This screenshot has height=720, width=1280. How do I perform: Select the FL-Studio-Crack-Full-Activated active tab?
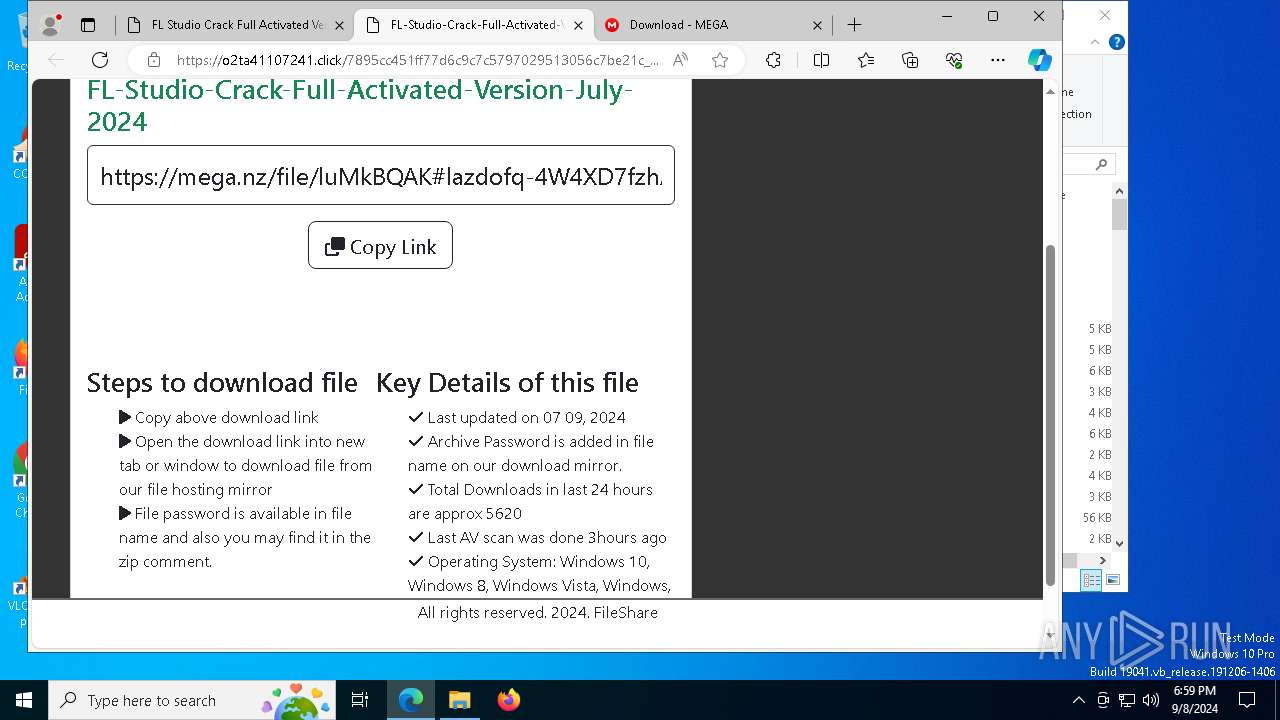[x=474, y=25]
